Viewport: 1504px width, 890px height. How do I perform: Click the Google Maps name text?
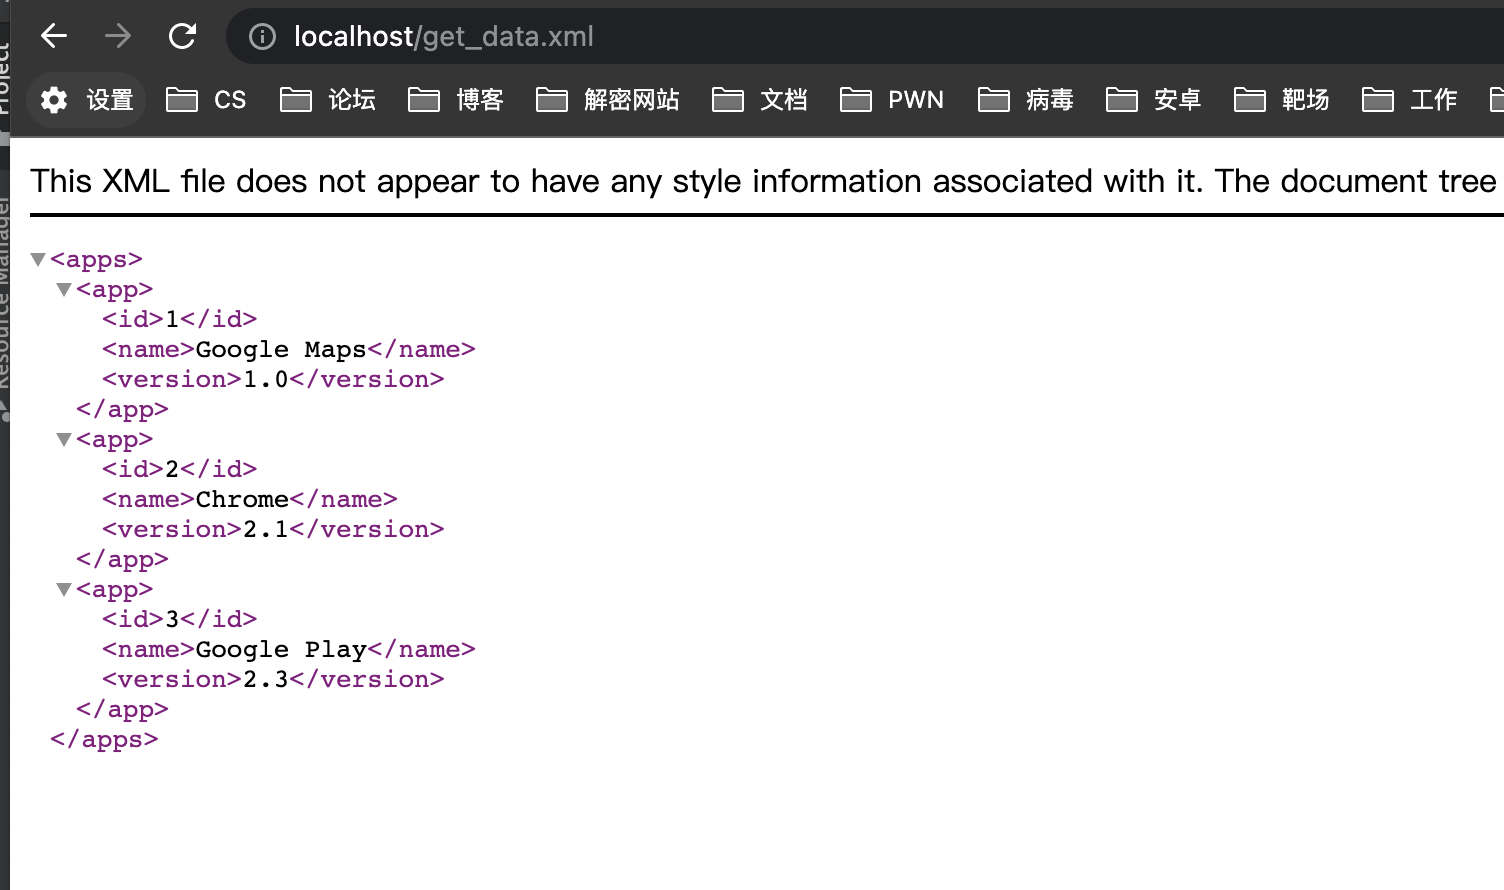point(281,350)
